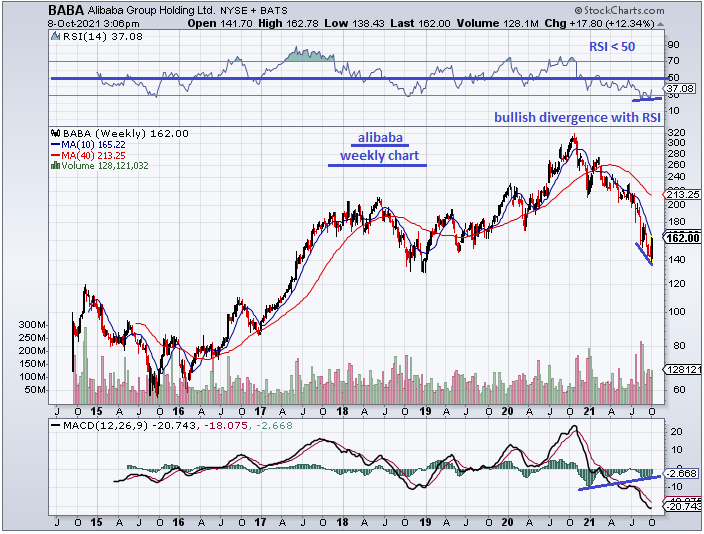Click the Low 138.43 value
The height and width of the screenshot is (534, 704).
click(x=355, y=23)
